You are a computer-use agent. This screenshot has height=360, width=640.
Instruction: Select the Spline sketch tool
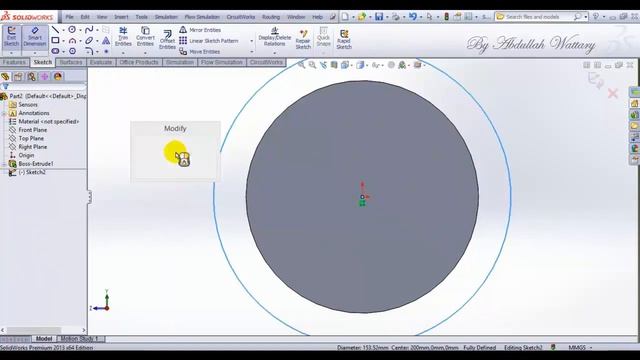point(89,29)
